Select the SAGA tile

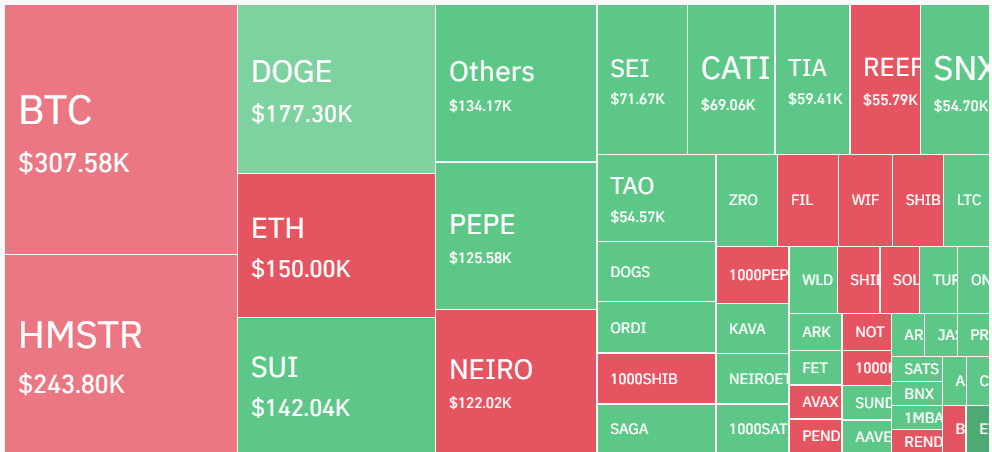[x=656, y=429]
